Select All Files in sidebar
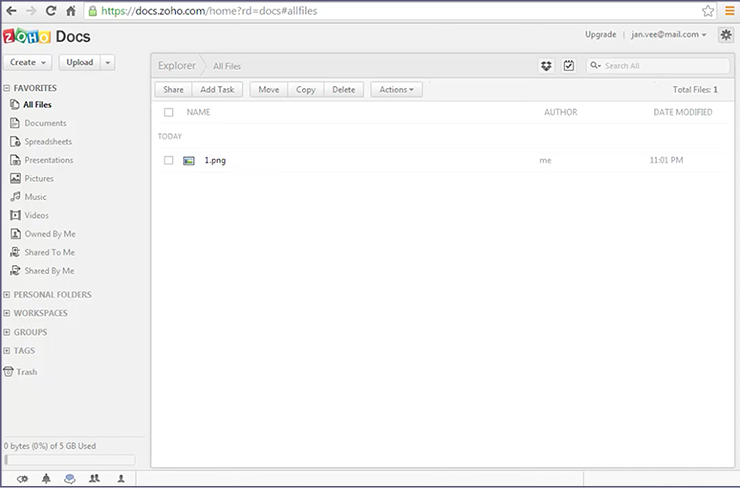 click(x=31, y=105)
